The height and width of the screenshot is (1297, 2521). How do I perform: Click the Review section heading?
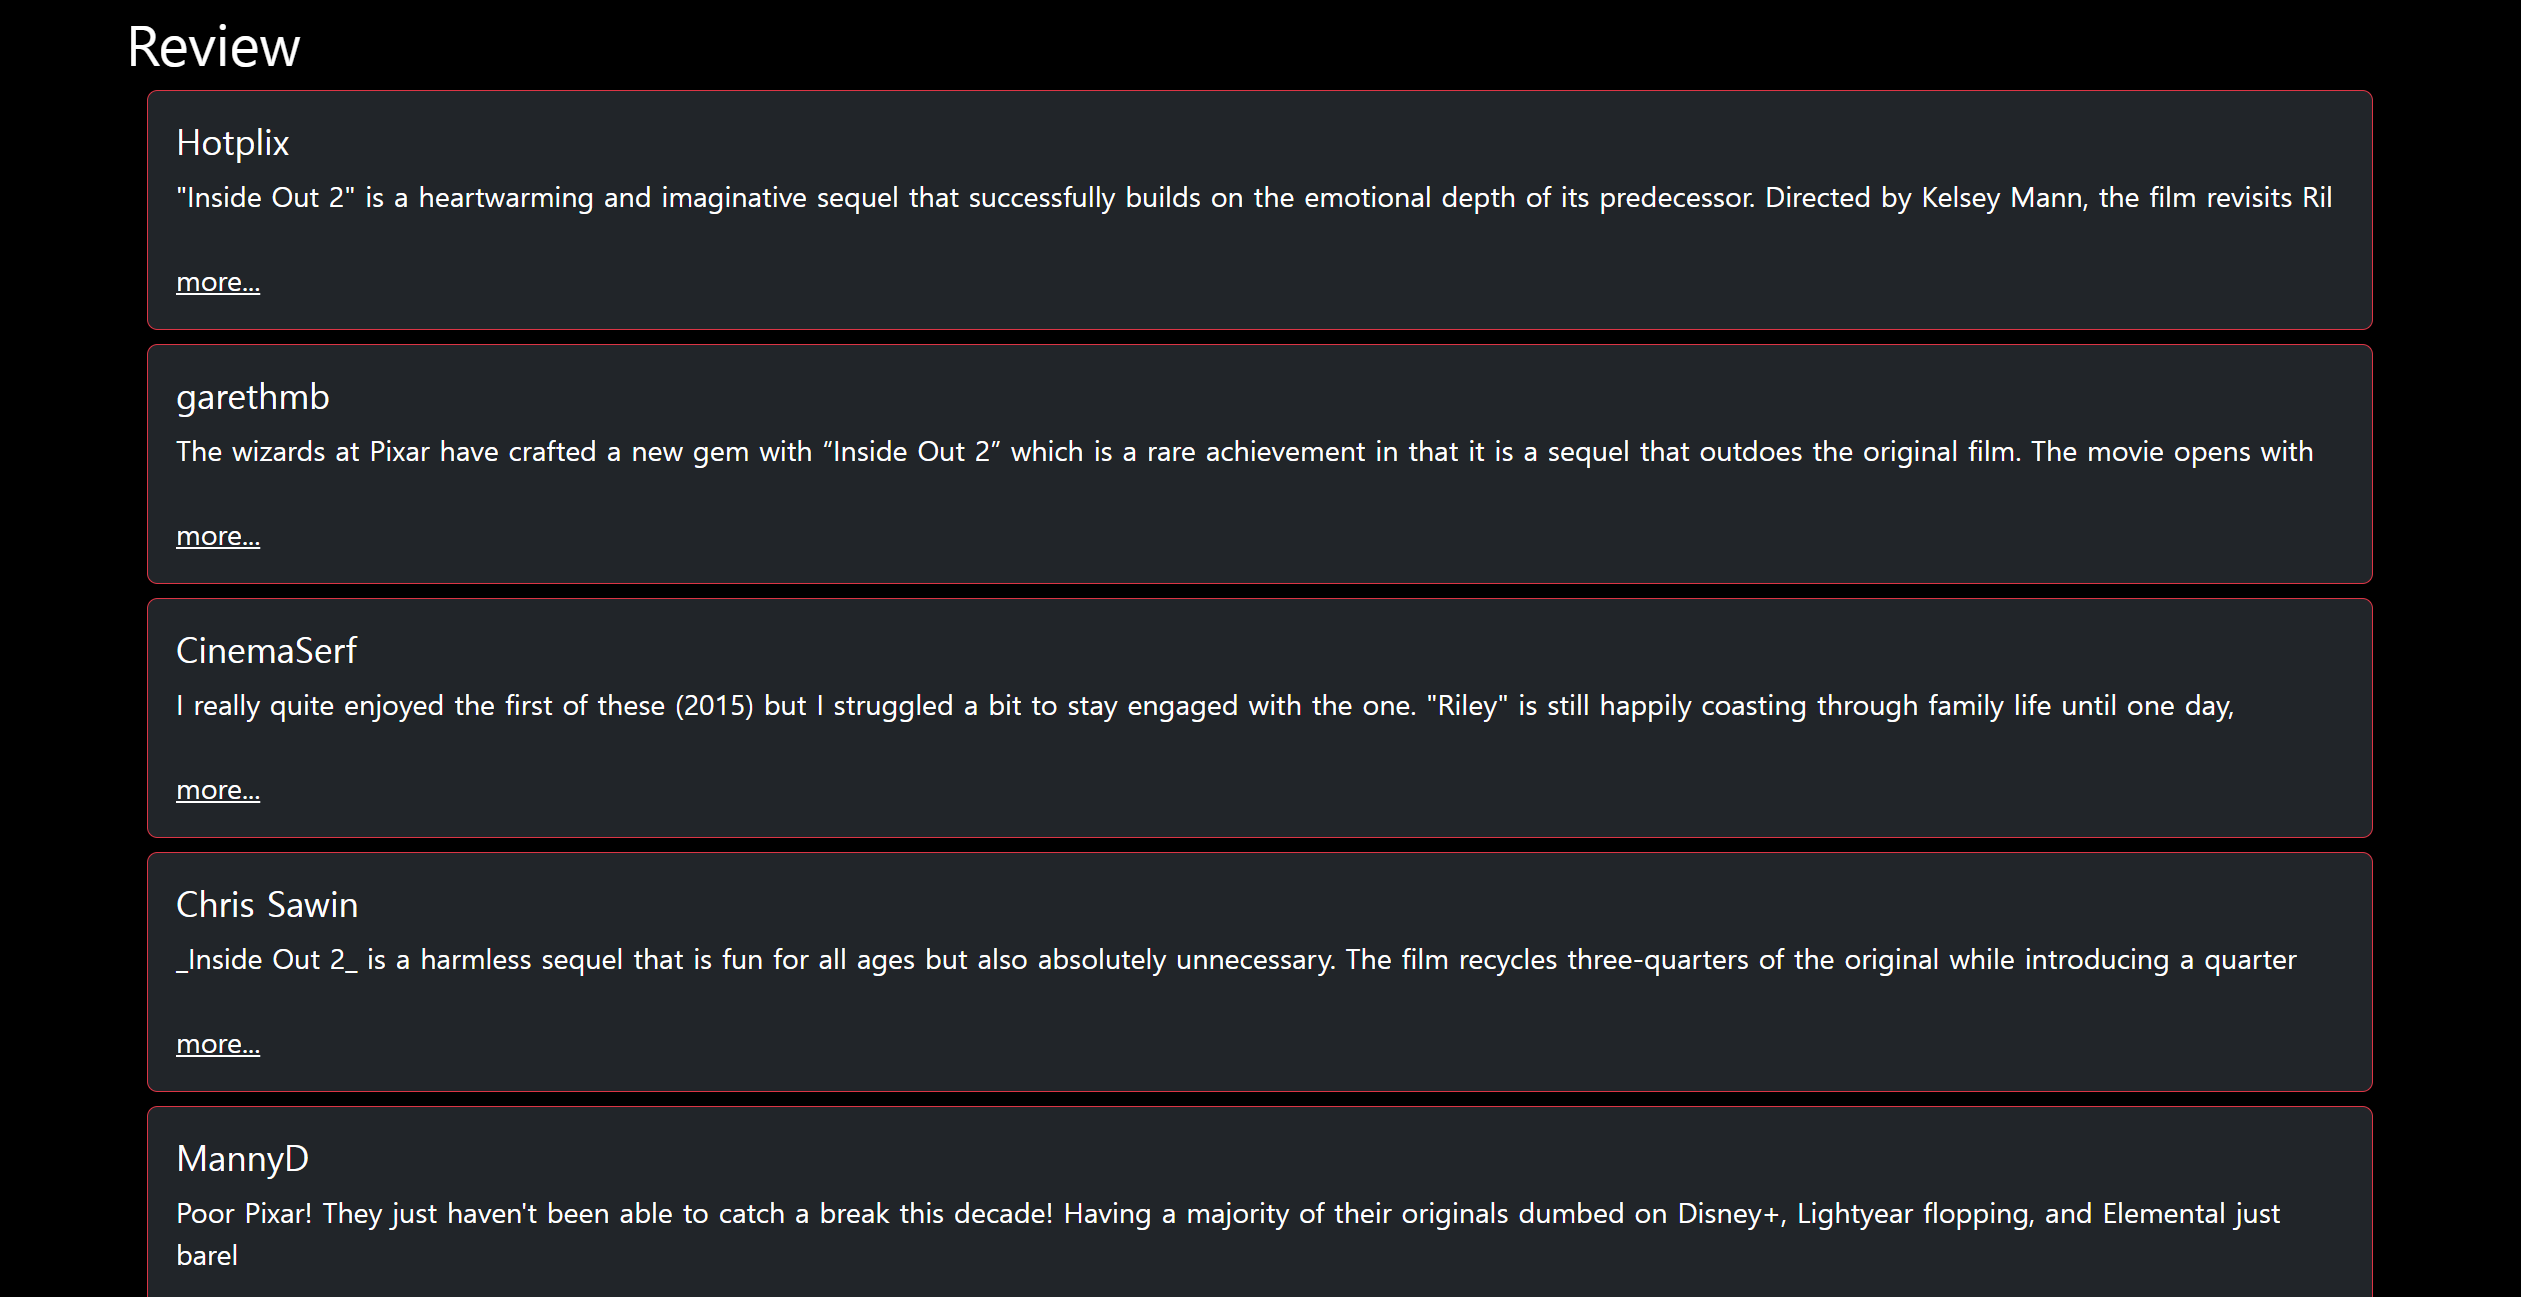(x=213, y=47)
